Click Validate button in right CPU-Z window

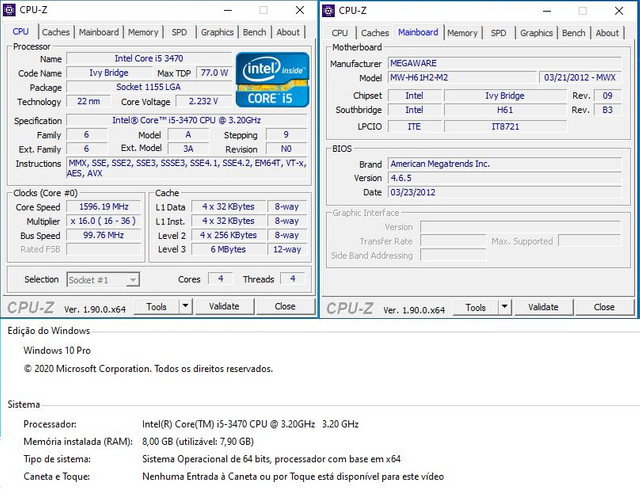[x=543, y=307]
